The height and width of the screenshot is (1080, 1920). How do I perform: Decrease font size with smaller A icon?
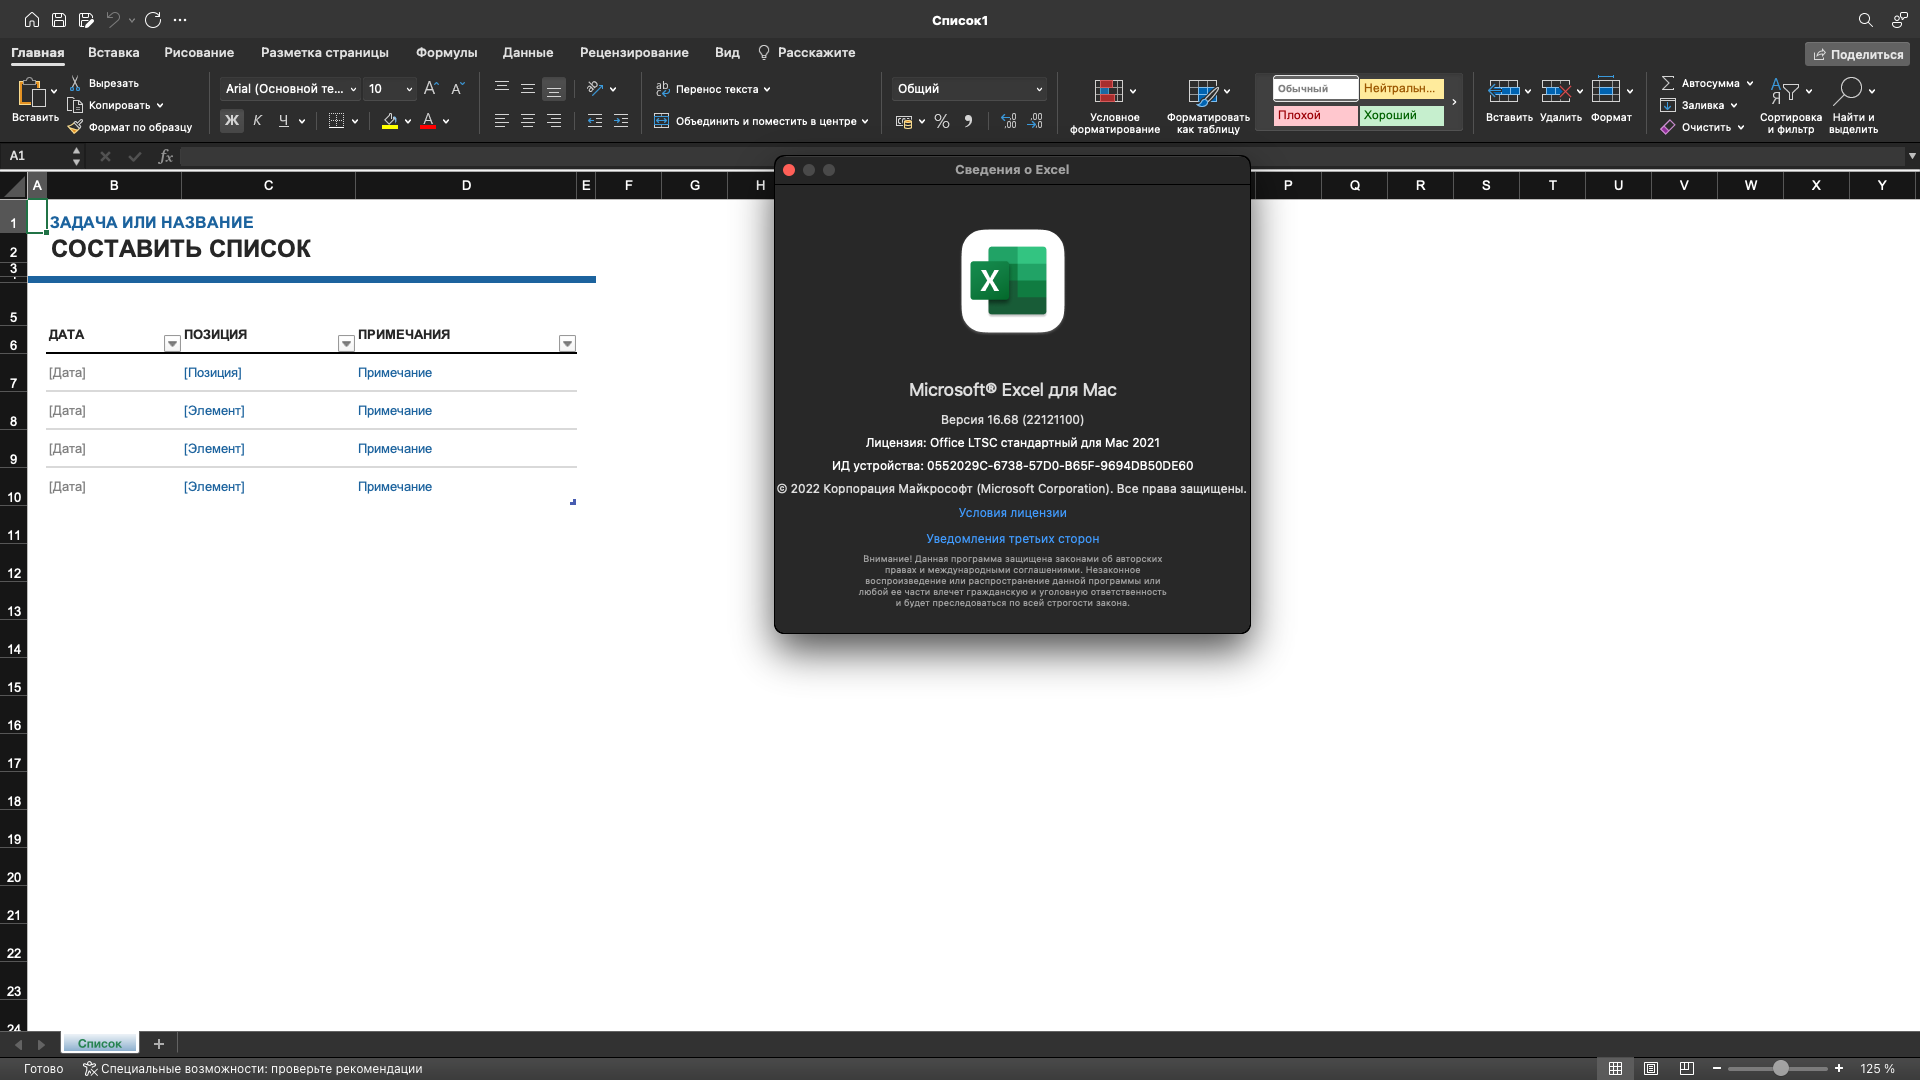click(457, 89)
